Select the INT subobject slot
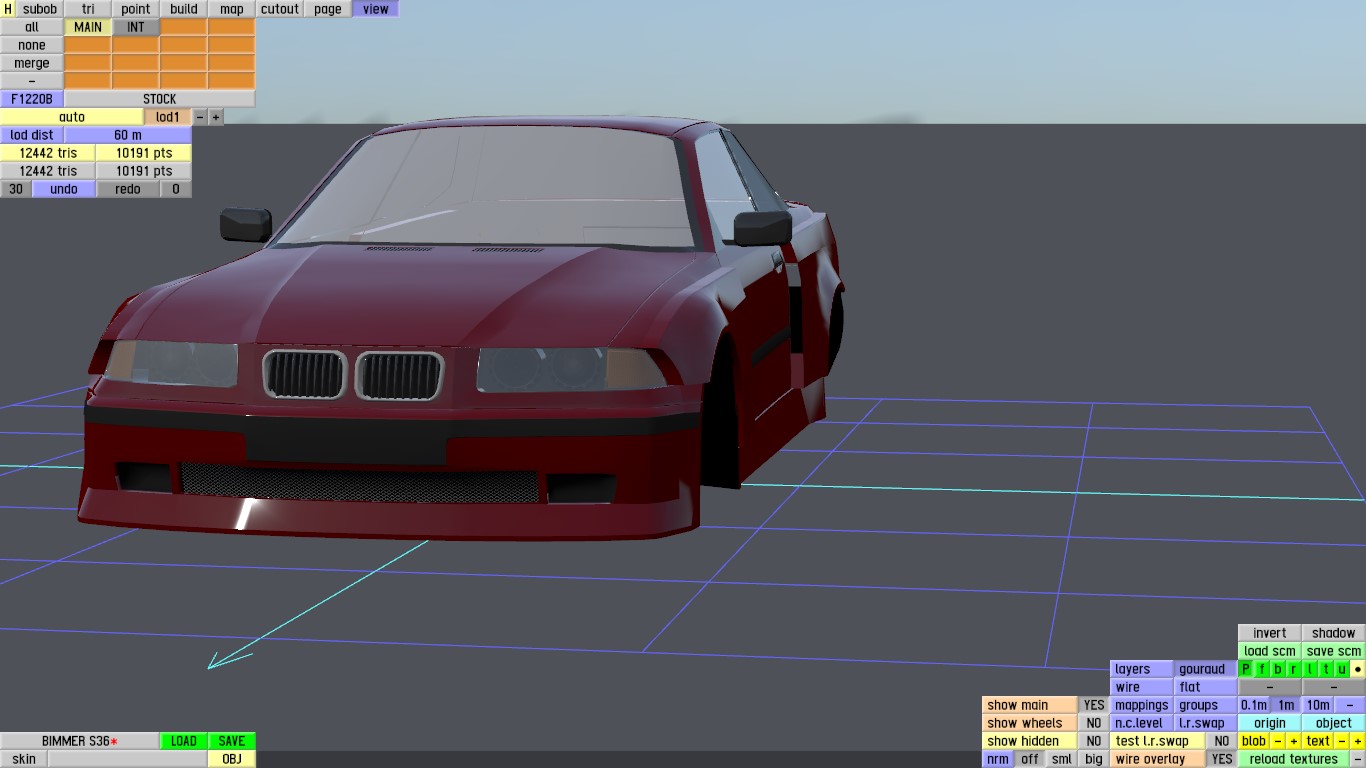Image resolution: width=1366 pixels, height=768 pixels. pos(136,27)
